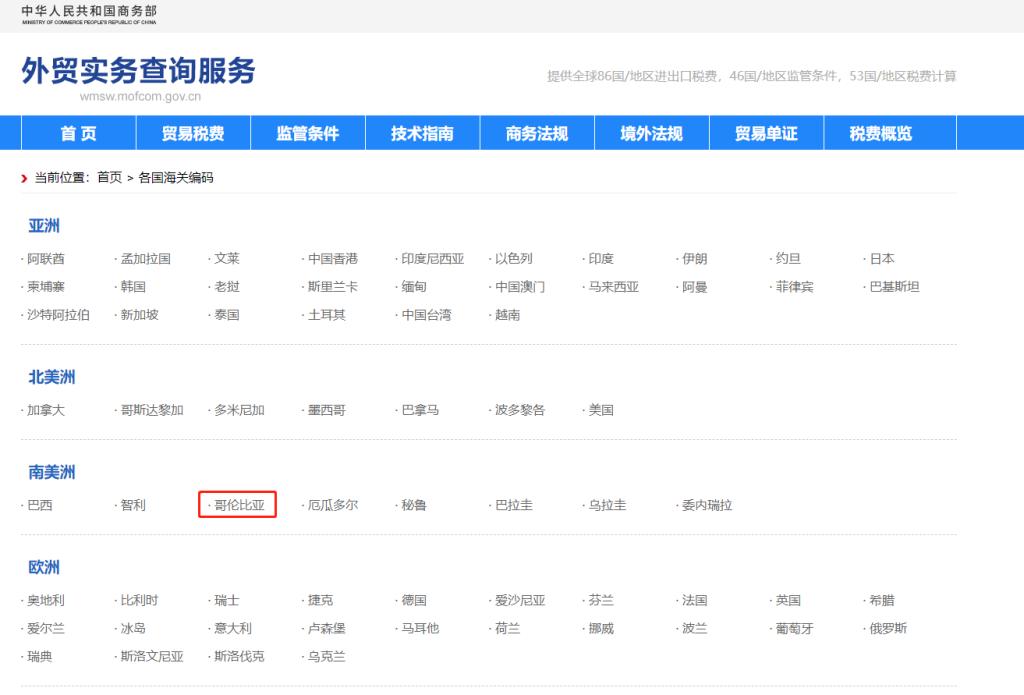
Task: Open 印度尼西亚 customs codes
Action: [x=433, y=259]
